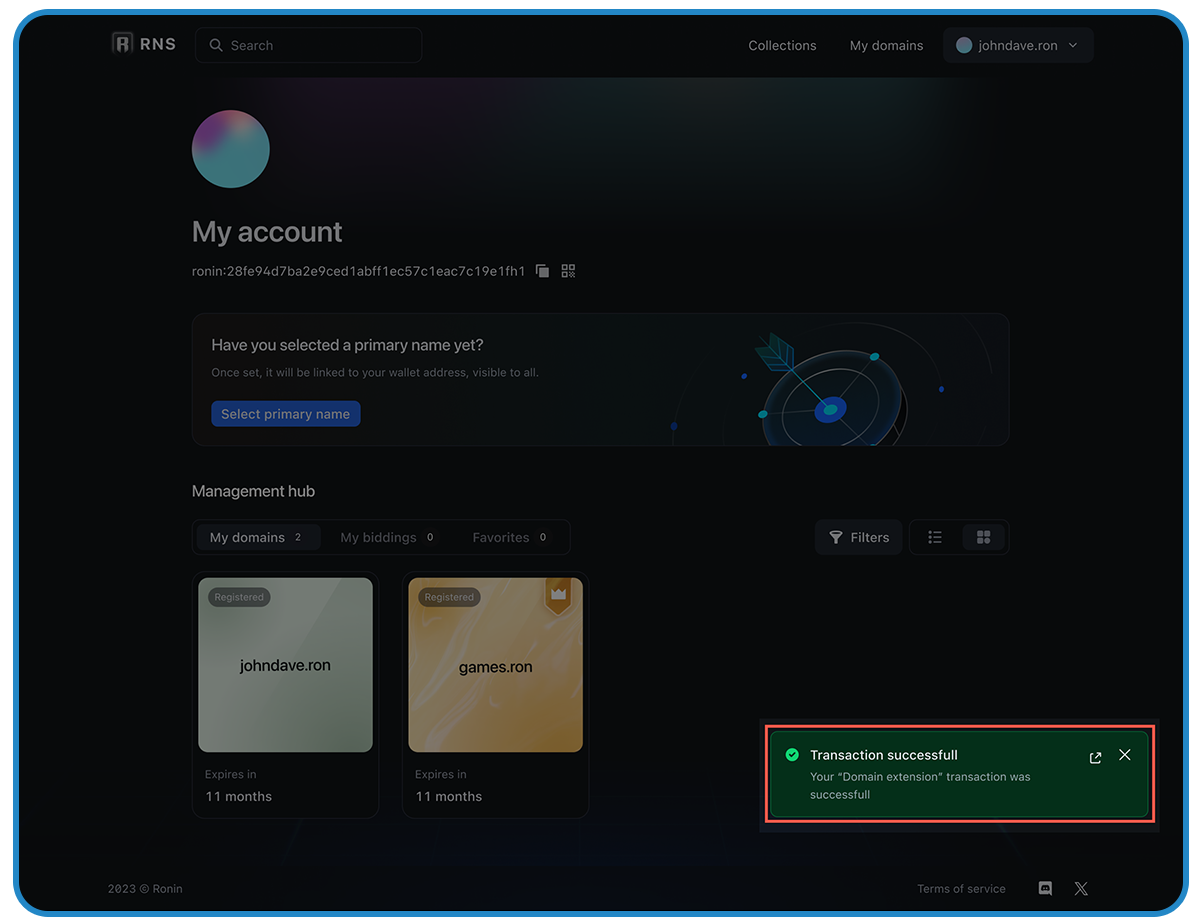Screen dimensions: 1200x924
Task: Go to My domains in header
Action: point(886,45)
